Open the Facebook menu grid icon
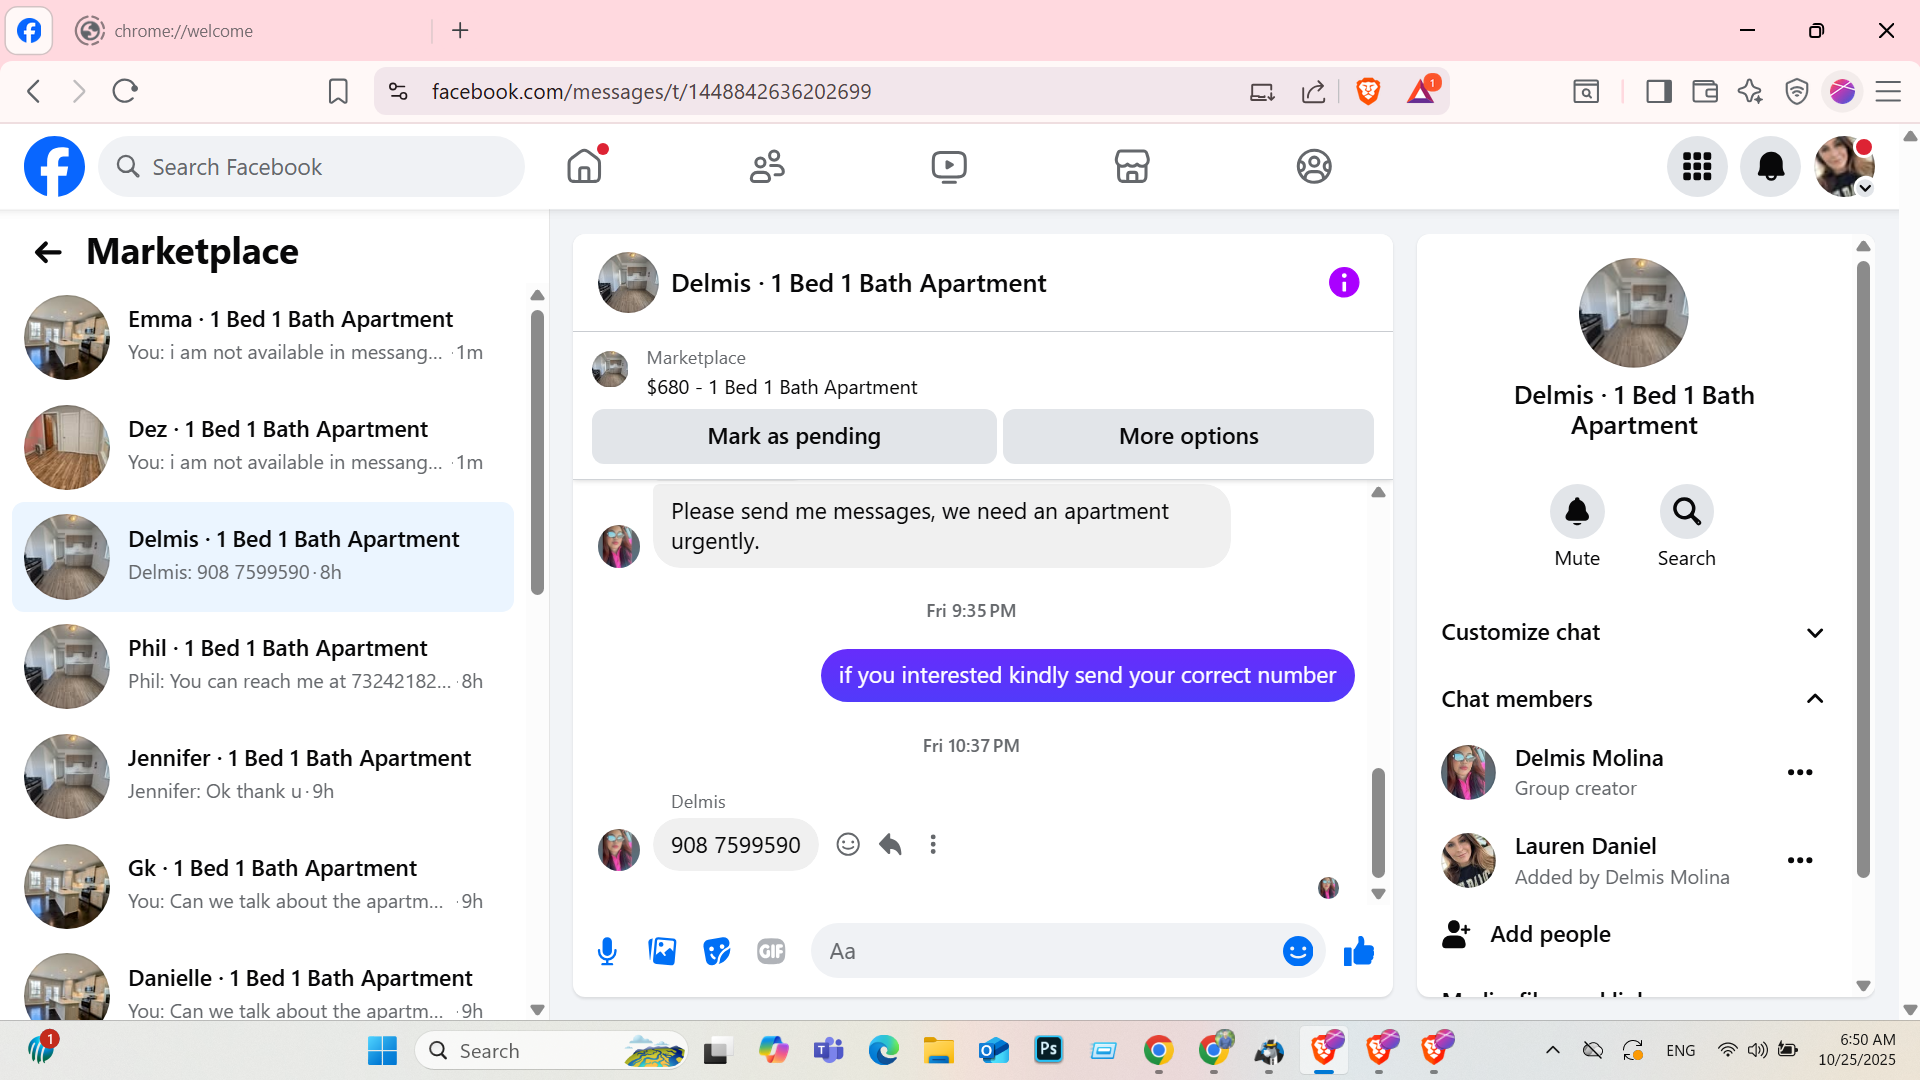 point(1697,166)
